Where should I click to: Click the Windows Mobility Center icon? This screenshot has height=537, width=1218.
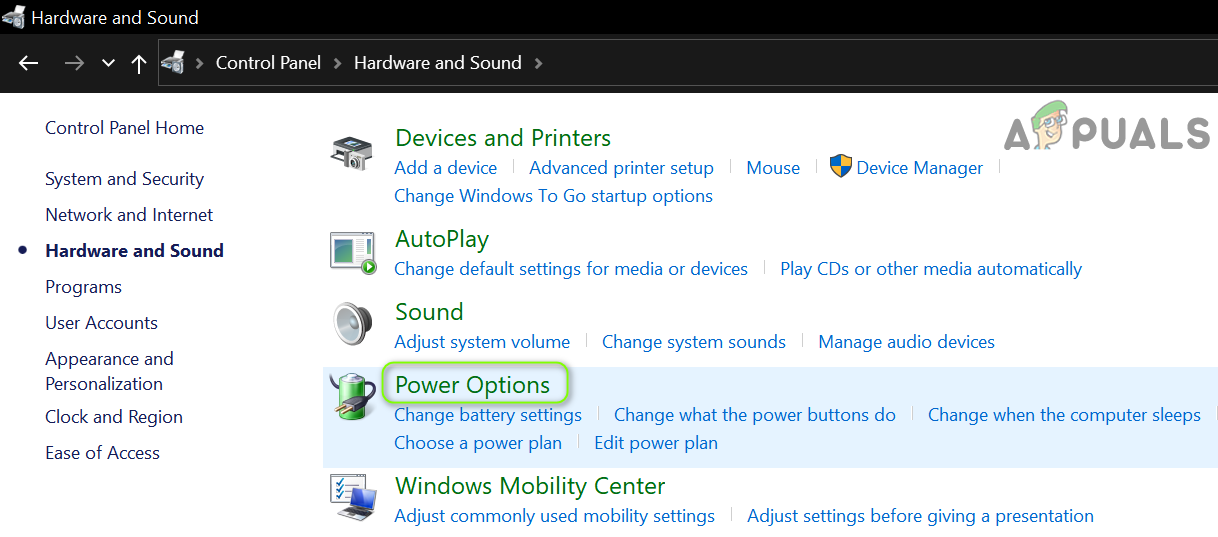(353, 498)
